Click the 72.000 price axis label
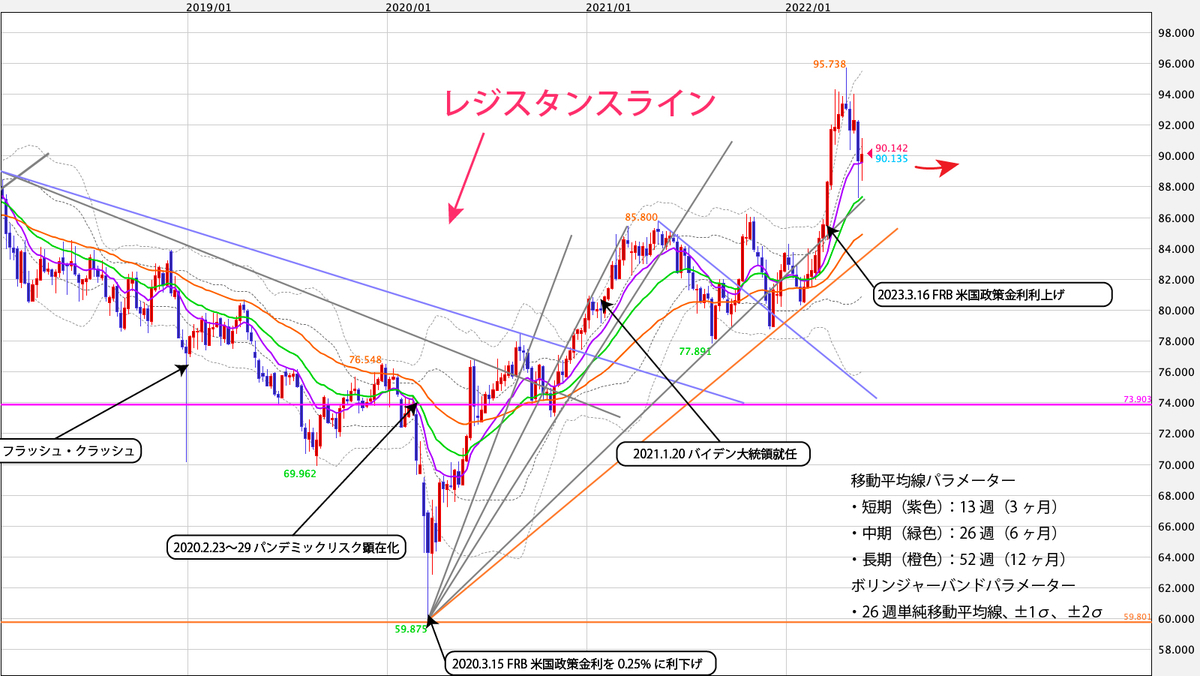 pos(1175,434)
